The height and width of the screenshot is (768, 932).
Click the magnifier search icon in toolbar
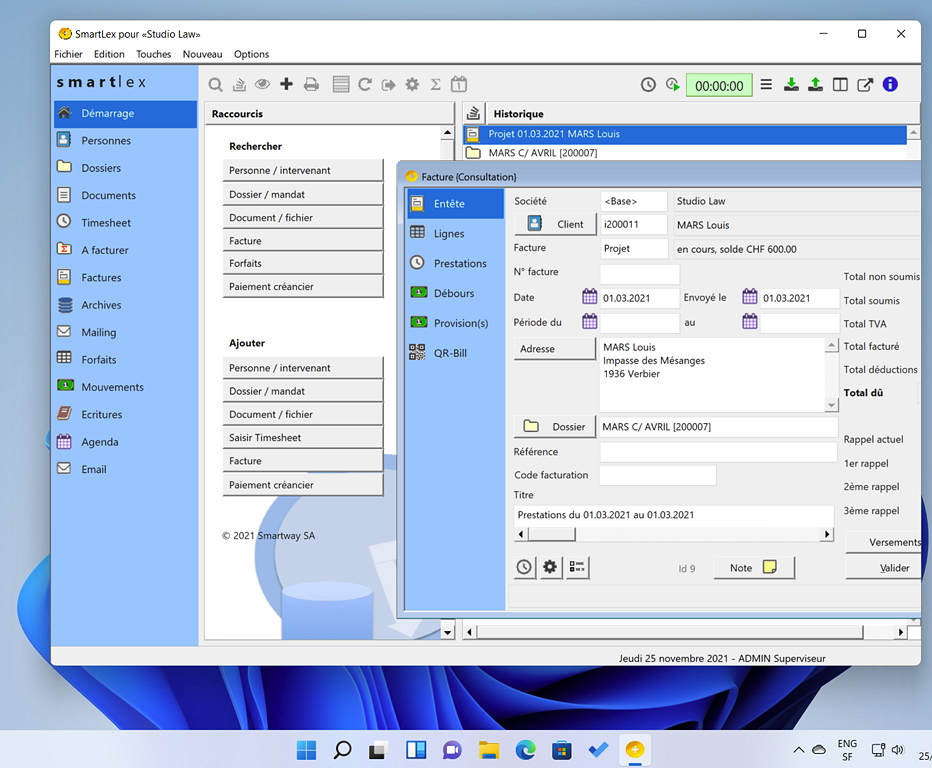click(x=215, y=85)
